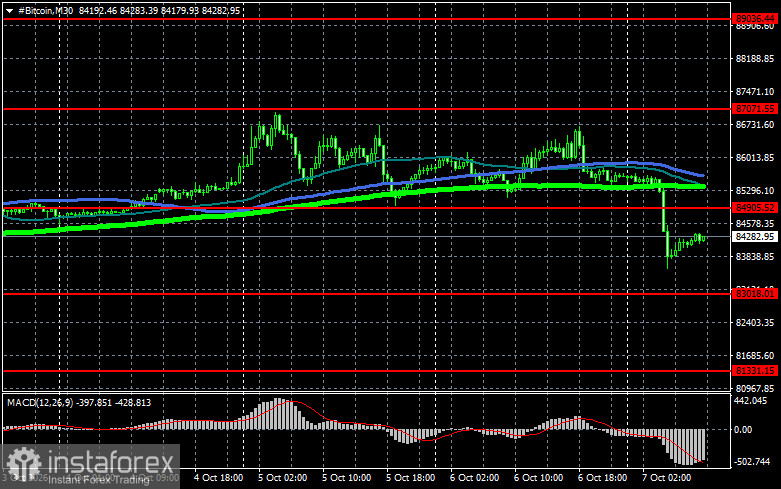
Task: Click the 5 Oct 10:00 time label
Action: coord(347,478)
